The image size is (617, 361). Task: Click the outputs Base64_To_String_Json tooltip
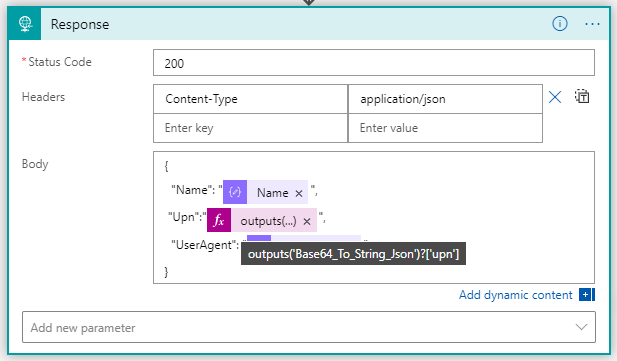pos(353,254)
